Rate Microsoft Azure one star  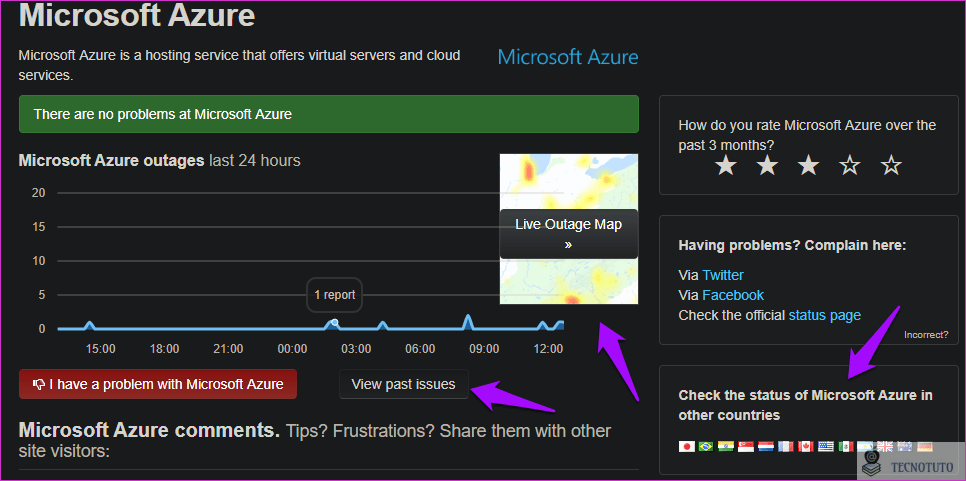tap(726, 165)
